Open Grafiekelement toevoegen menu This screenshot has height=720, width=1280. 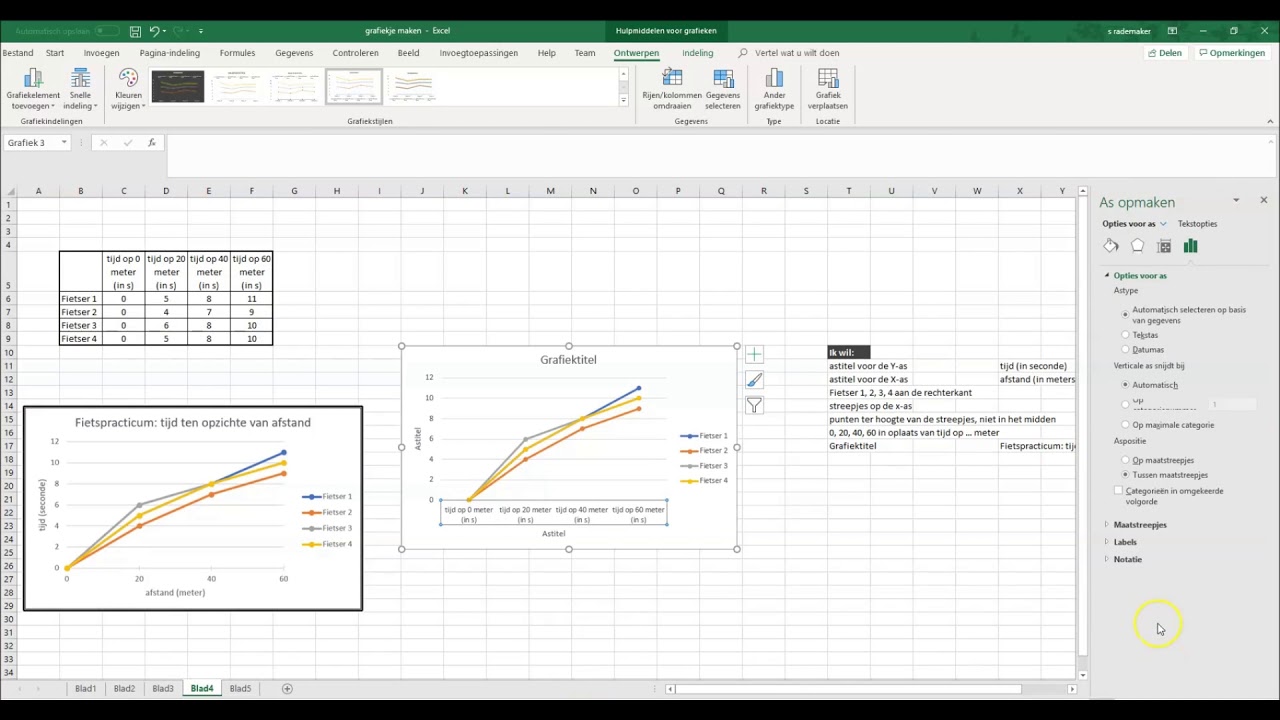click(x=33, y=90)
